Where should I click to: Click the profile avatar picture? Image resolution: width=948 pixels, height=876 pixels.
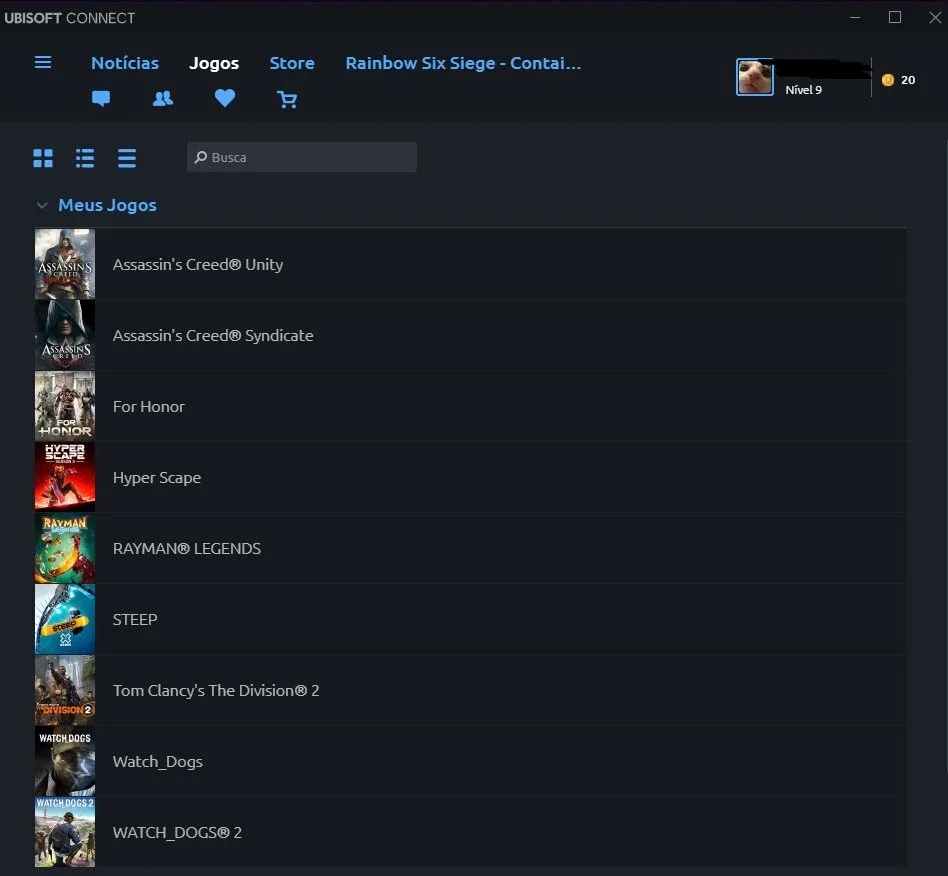pos(755,77)
